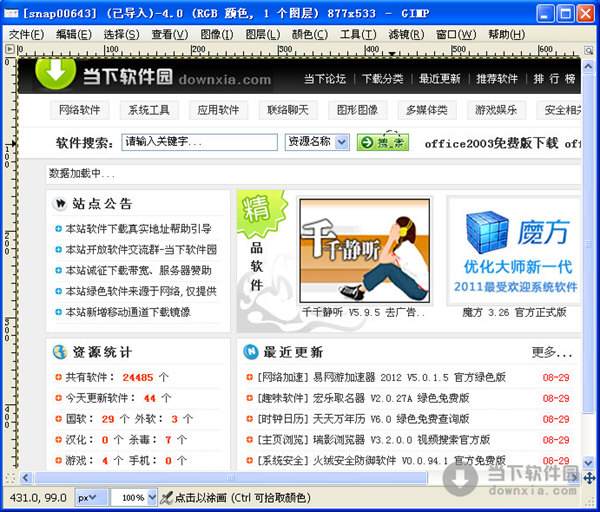Click the 更多... link
The image size is (600, 512).
(x=552, y=352)
